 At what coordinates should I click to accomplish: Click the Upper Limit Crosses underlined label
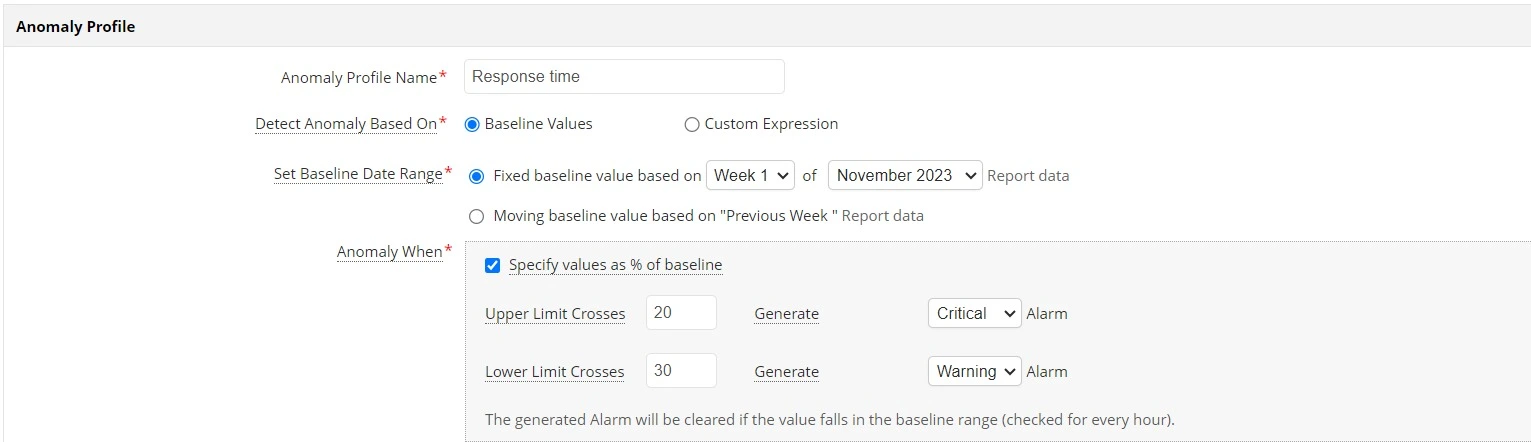tap(555, 314)
